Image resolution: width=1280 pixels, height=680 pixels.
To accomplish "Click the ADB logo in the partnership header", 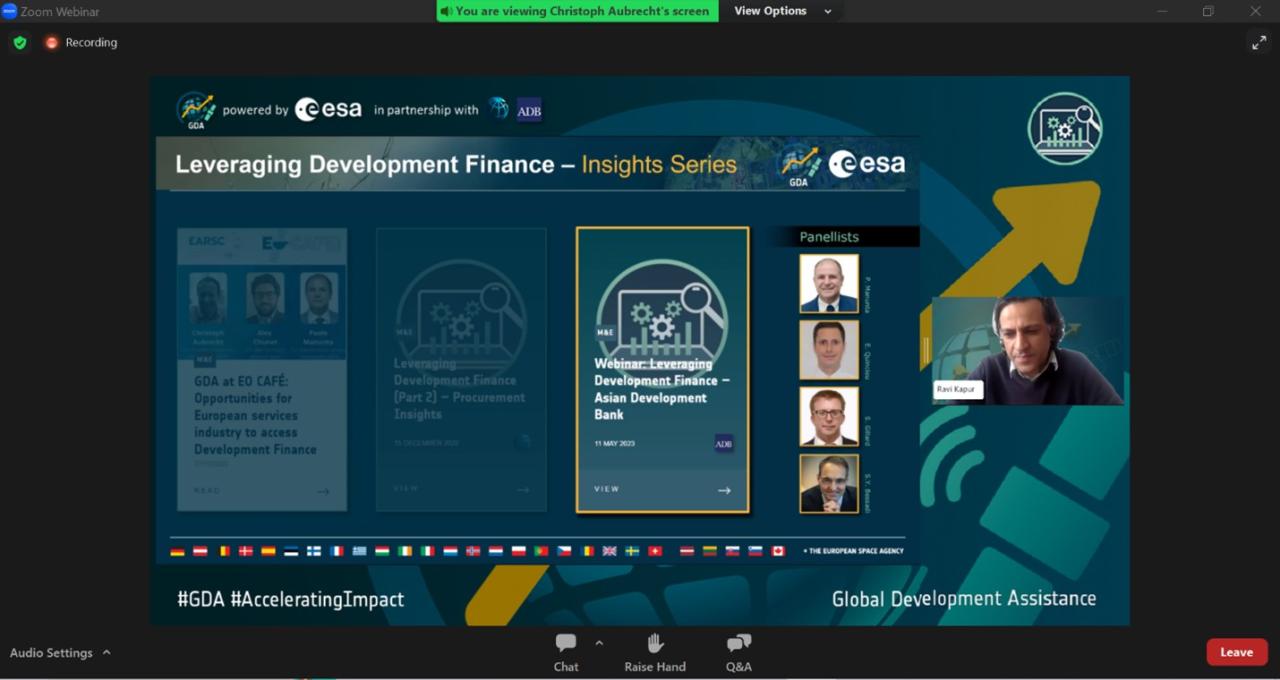I will 529,110.
